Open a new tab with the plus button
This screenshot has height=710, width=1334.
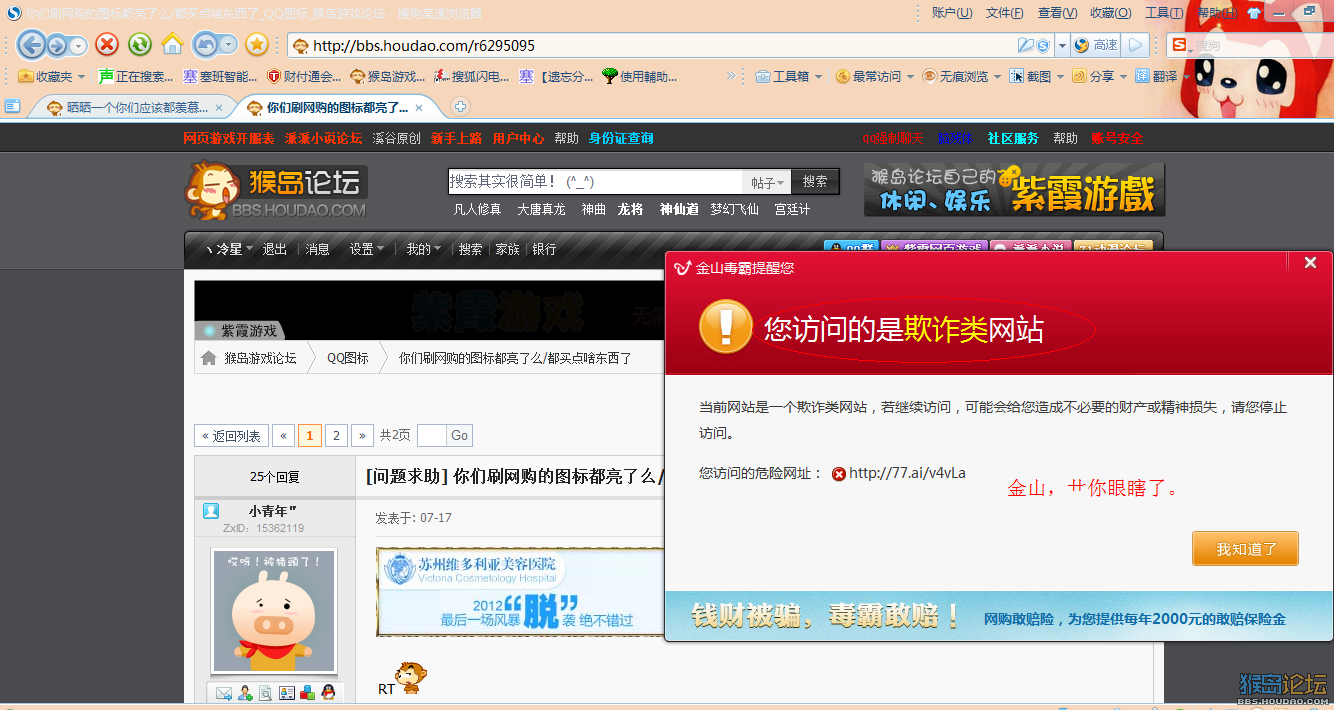(x=460, y=107)
